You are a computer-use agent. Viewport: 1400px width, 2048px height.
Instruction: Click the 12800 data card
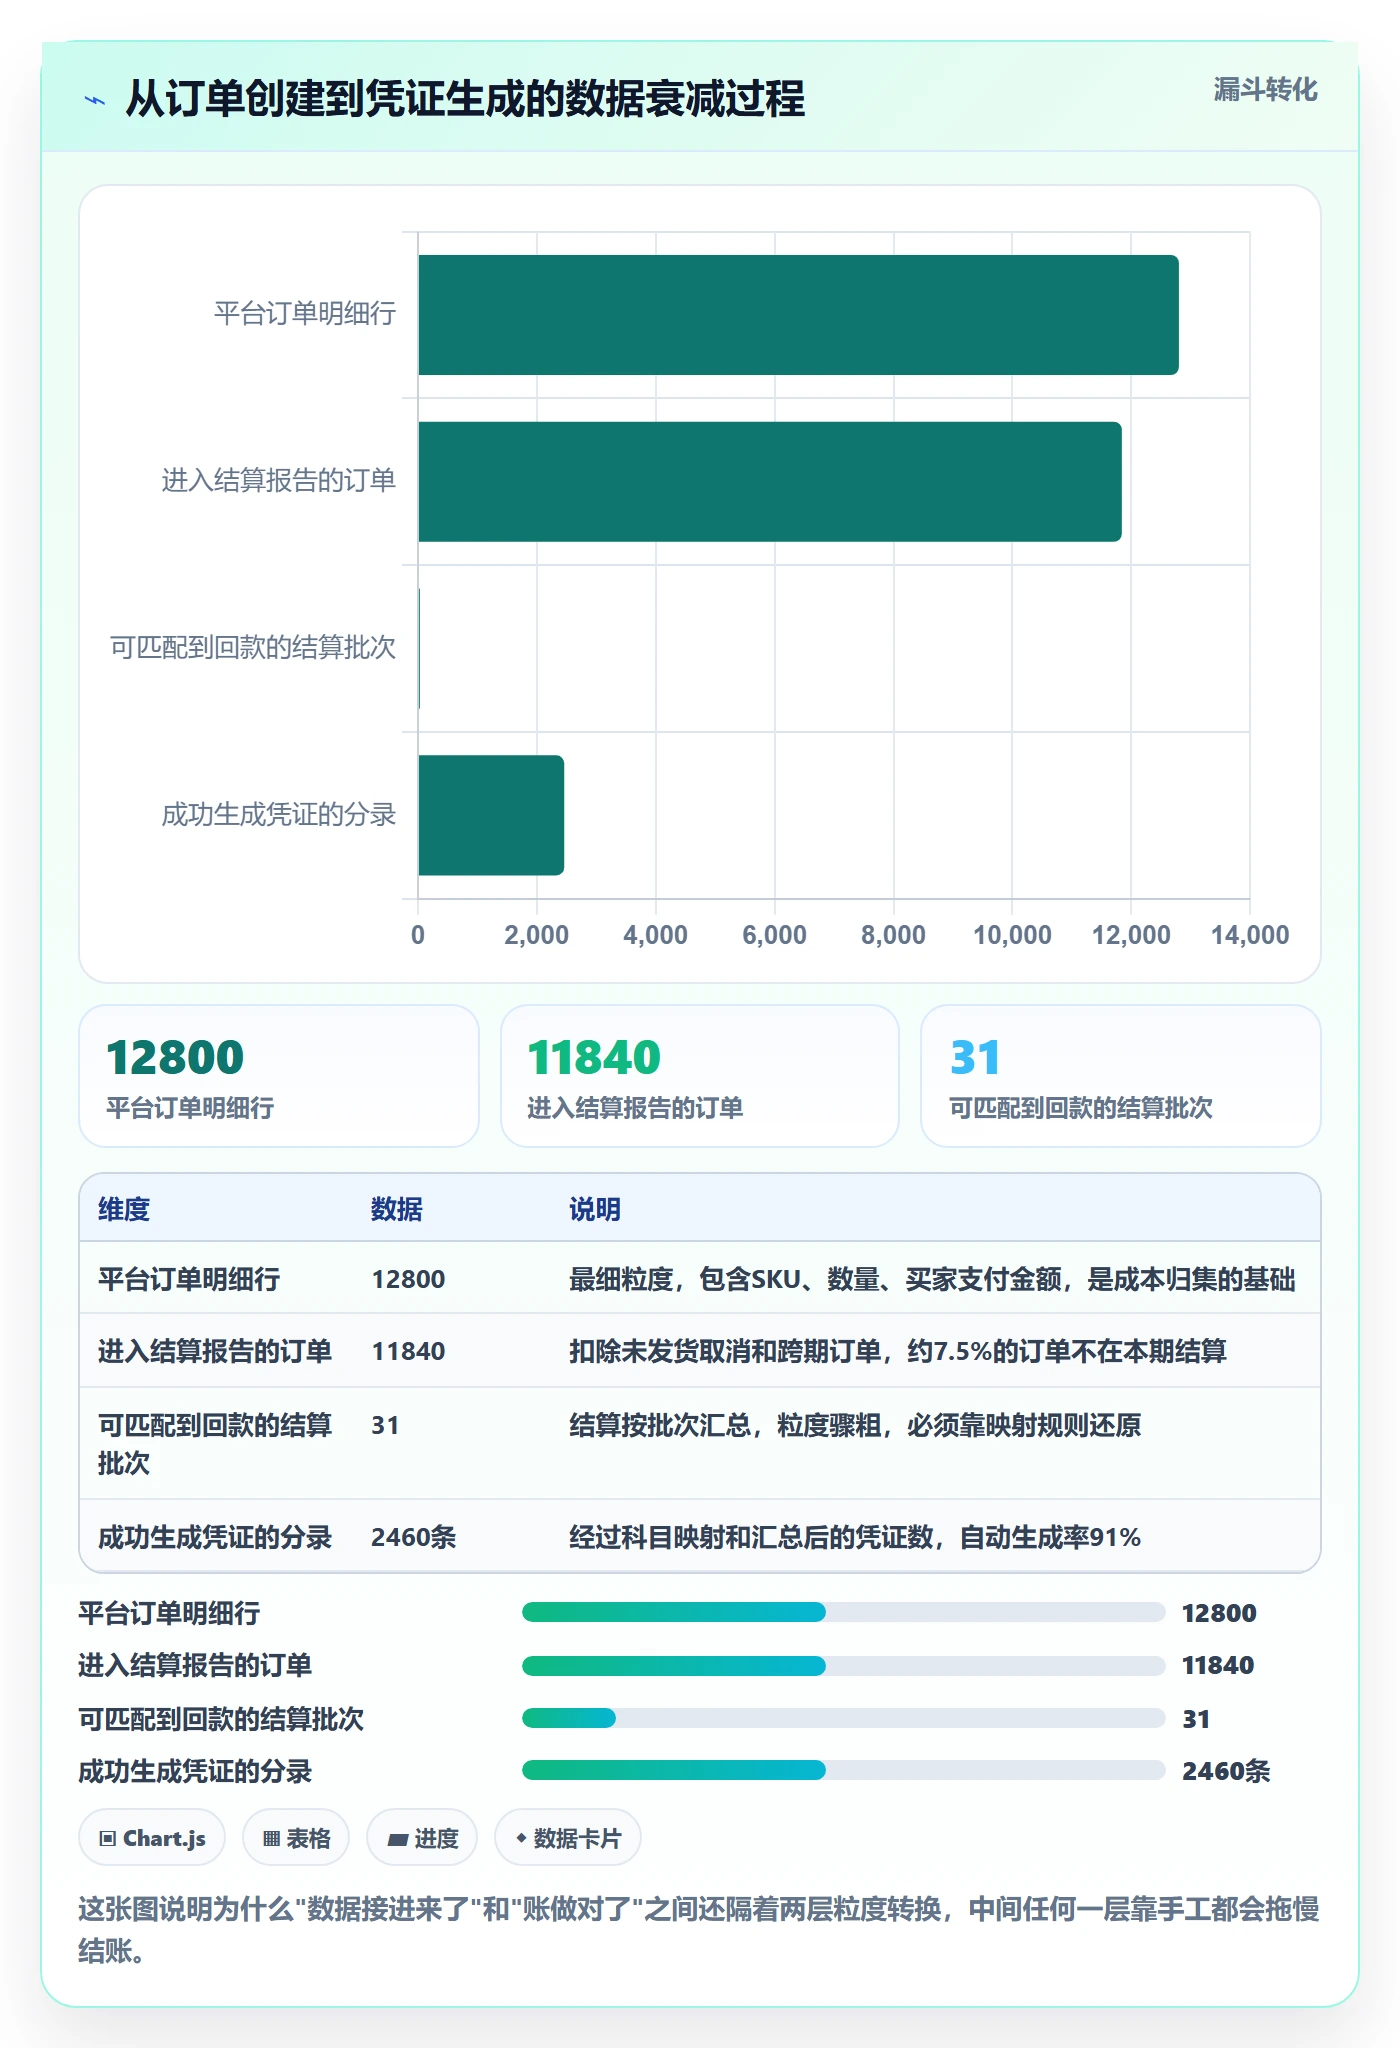[279, 1076]
